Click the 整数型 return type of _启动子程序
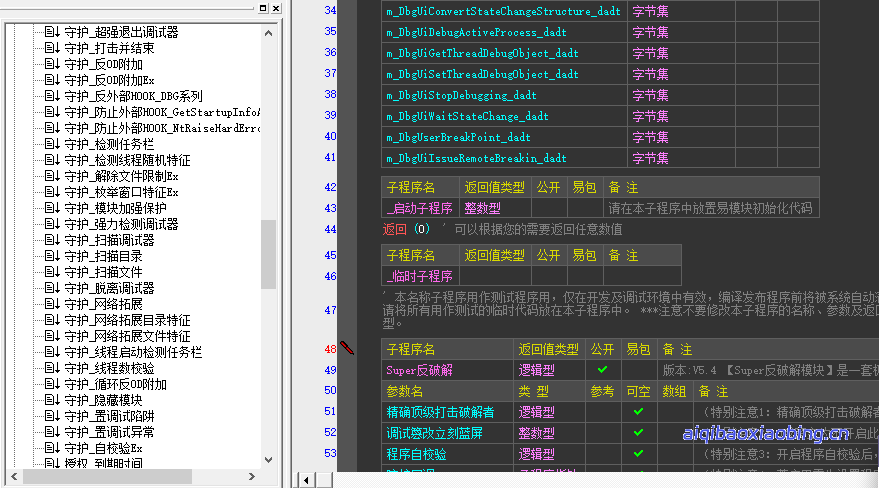The height and width of the screenshot is (488, 879). [x=482, y=208]
